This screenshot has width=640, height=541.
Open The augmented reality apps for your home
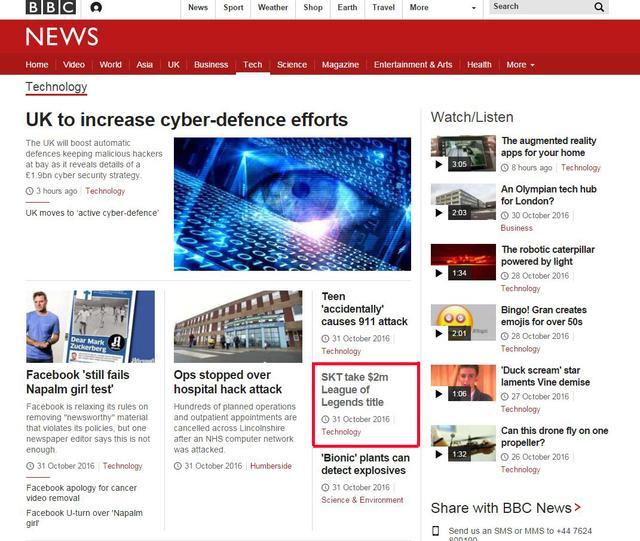tap(549, 147)
